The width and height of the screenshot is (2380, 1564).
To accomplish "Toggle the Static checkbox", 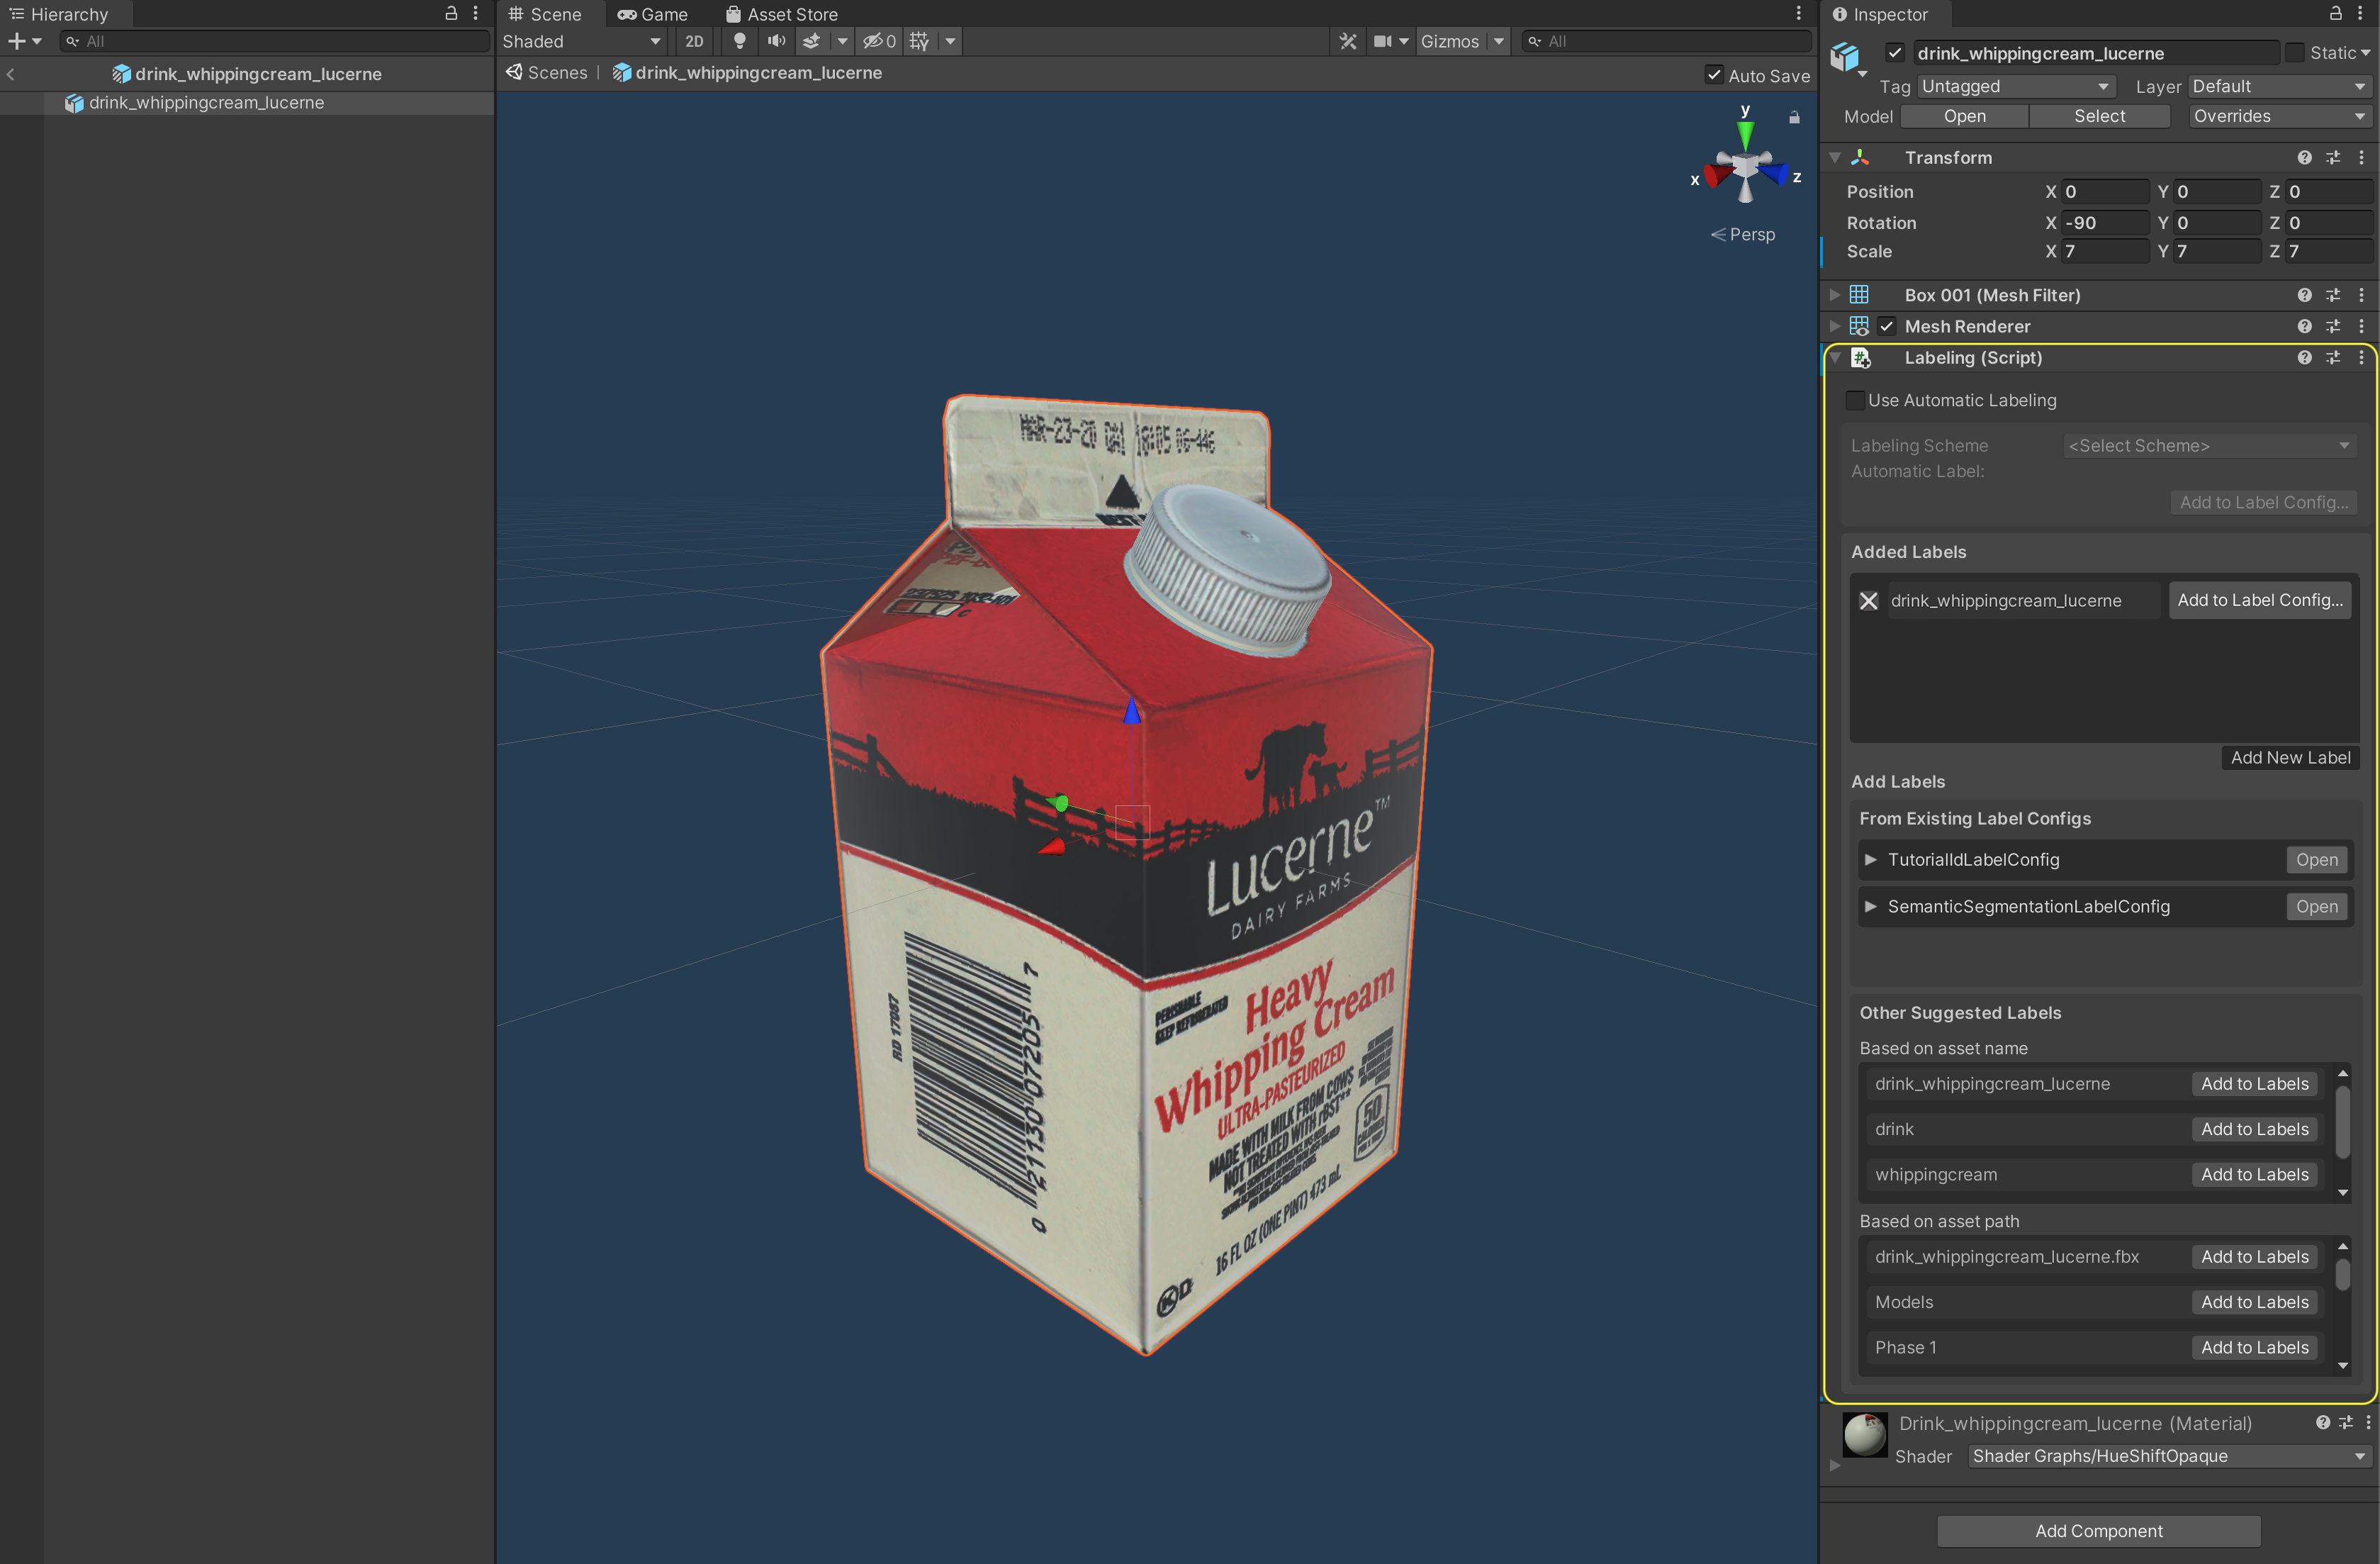I will pyautogui.click(x=2295, y=53).
